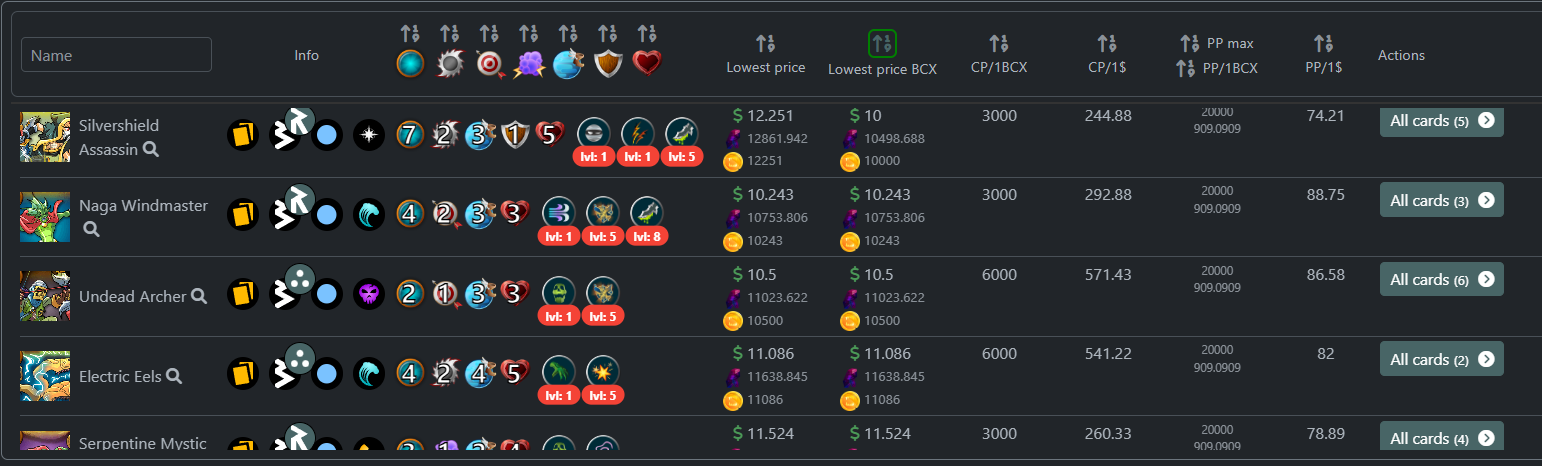The image size is (1542, 466).
Task: Click CP/1$ value 571.43
Action: click(x=1109, y=274)
